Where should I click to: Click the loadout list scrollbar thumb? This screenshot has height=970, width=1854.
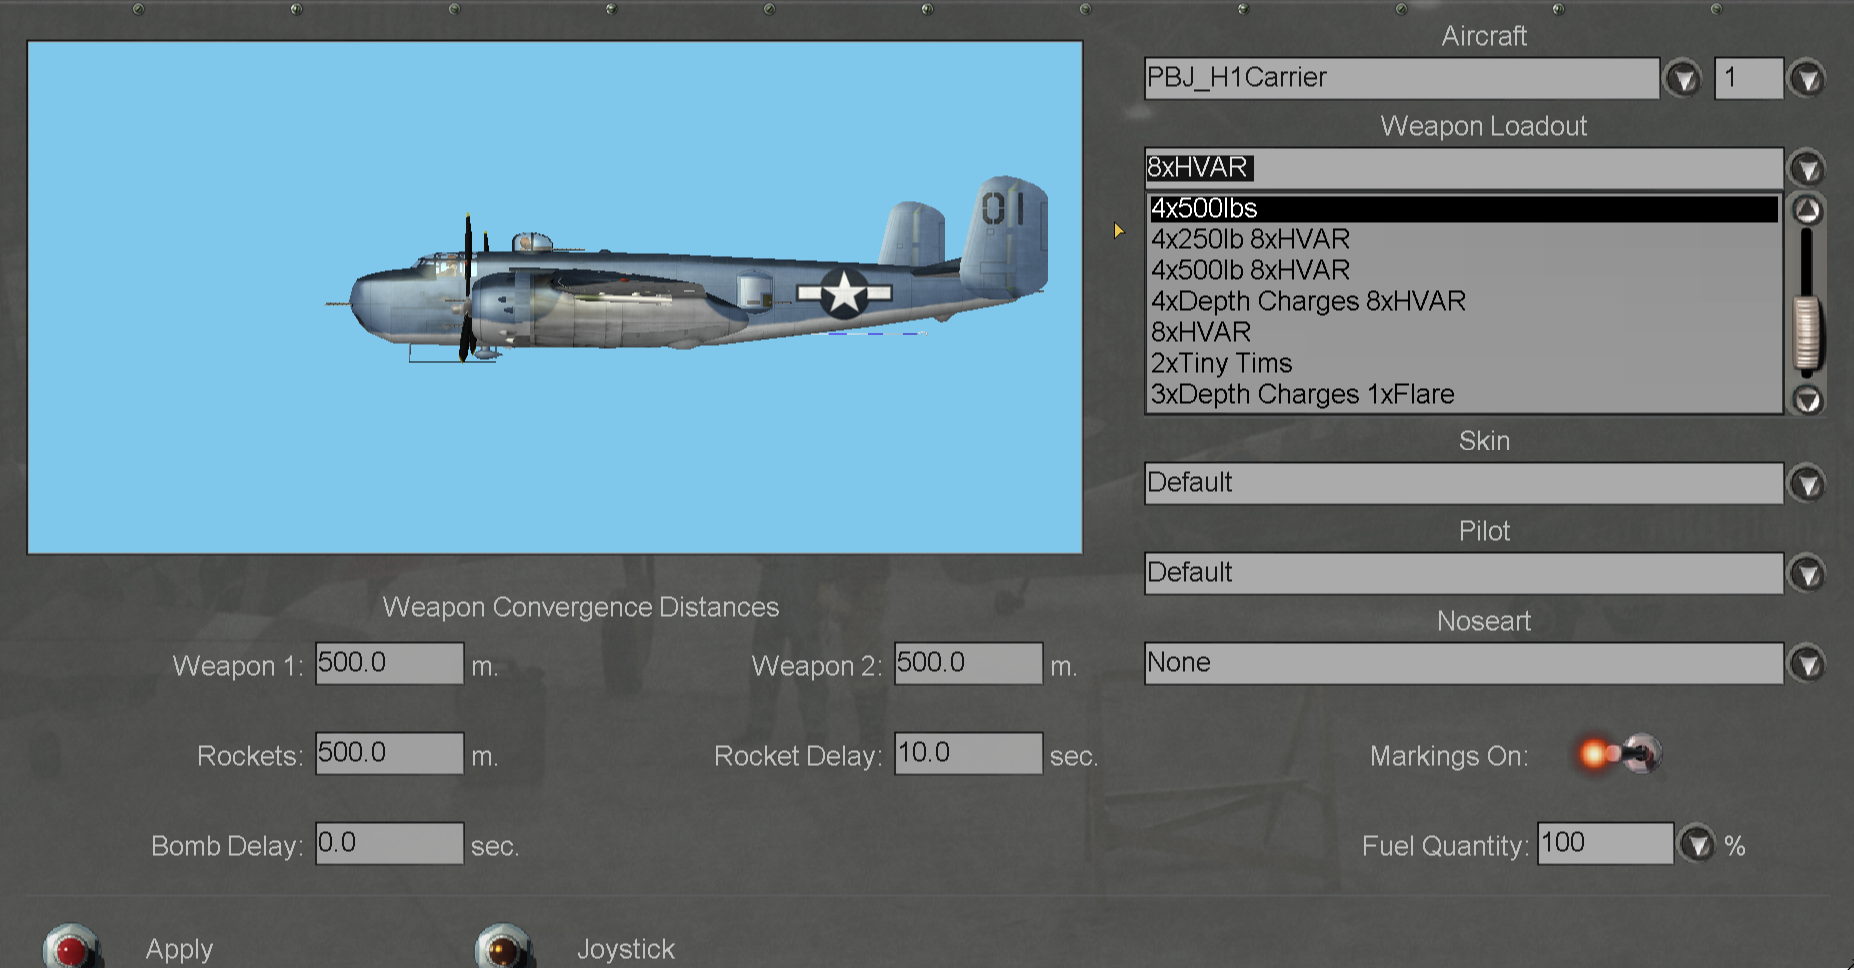point(1807,335)
